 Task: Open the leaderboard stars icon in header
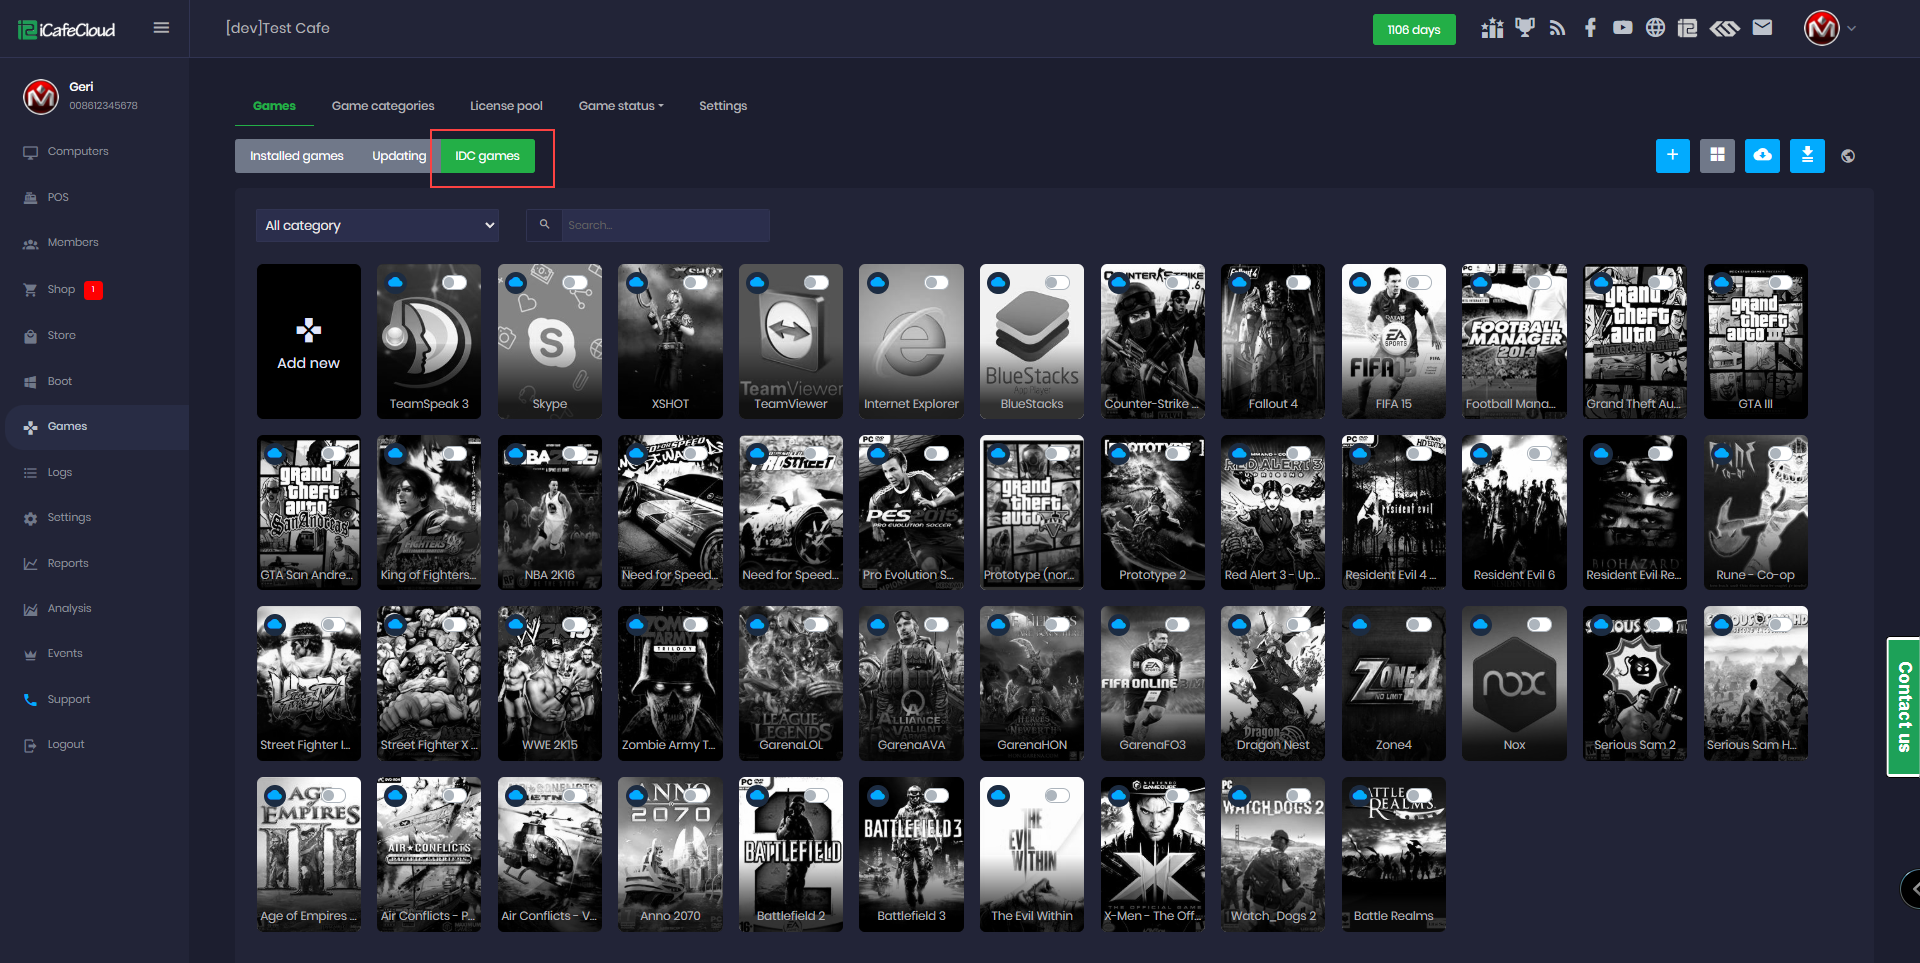(1492, 28)
